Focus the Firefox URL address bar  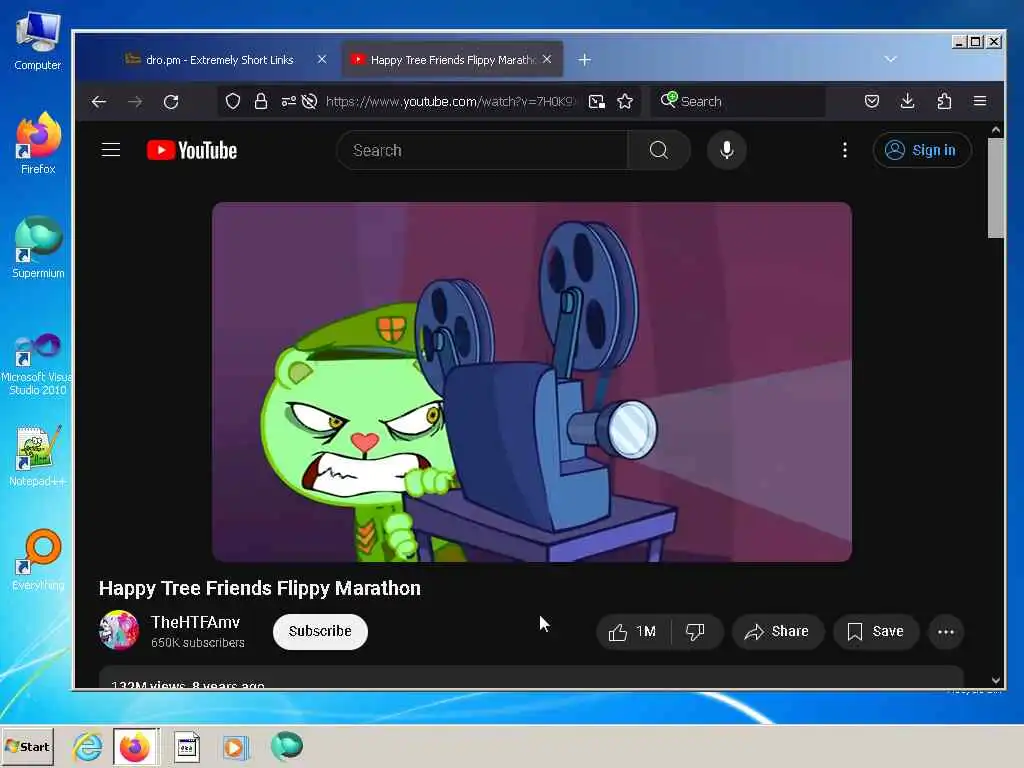(449, 101)
